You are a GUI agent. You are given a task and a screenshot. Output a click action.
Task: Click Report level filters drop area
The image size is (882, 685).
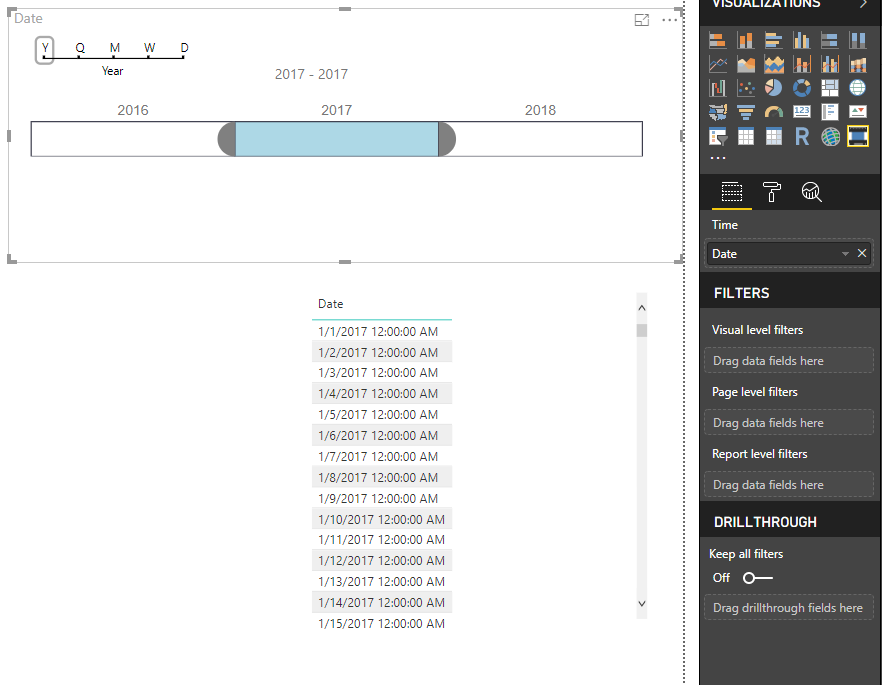[789, 484]
